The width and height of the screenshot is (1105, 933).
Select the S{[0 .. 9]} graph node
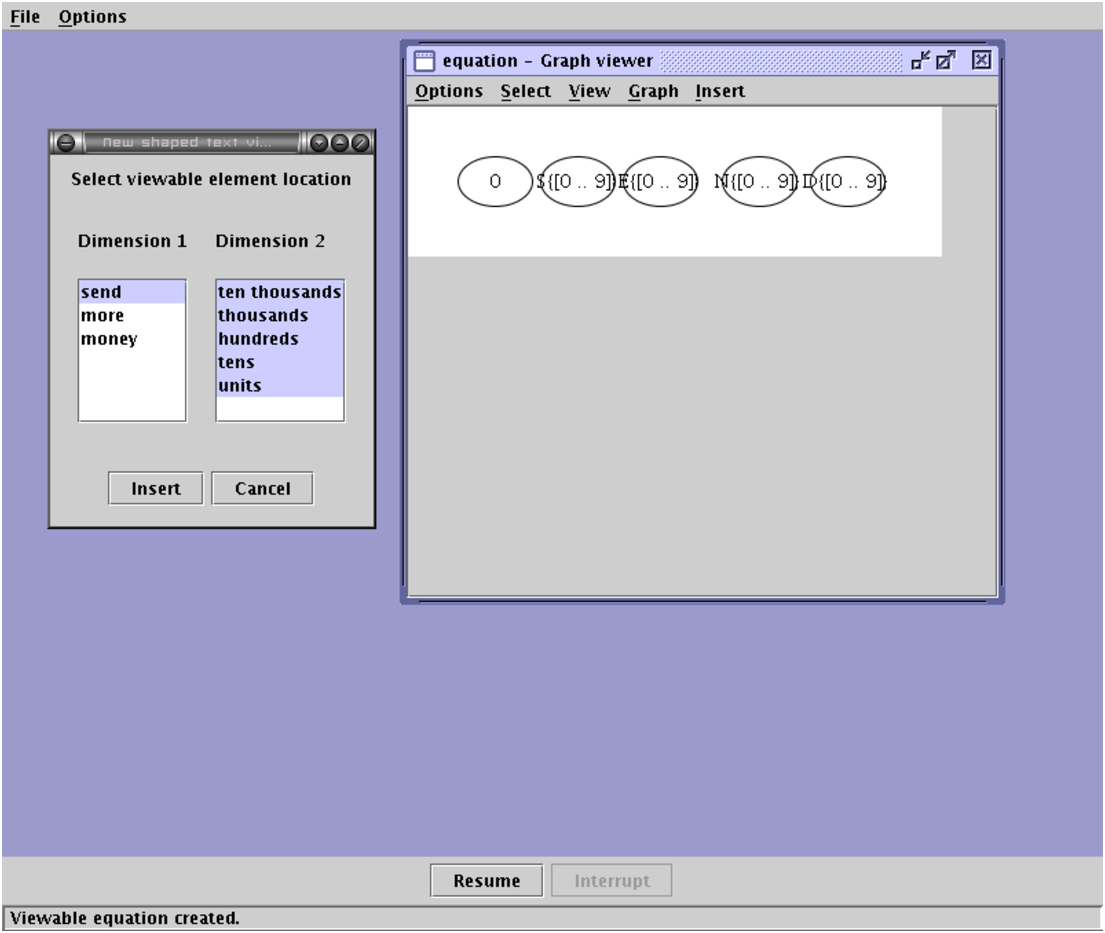(577, 182)
